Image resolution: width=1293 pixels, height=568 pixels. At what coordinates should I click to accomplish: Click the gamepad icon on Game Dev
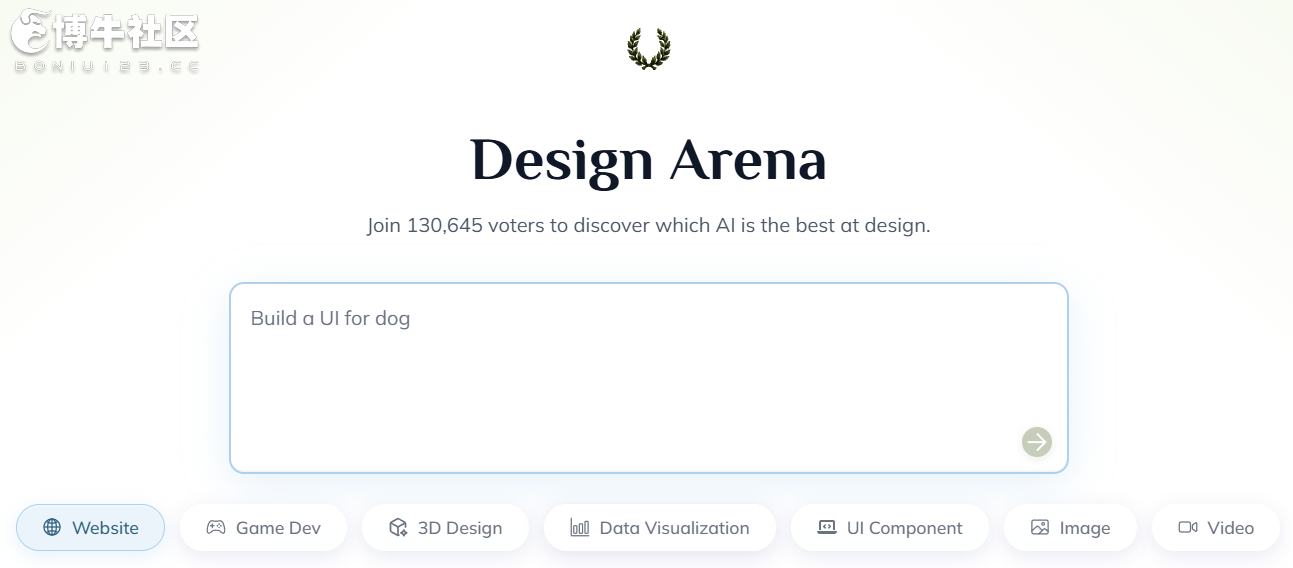(x=216, y=528)
